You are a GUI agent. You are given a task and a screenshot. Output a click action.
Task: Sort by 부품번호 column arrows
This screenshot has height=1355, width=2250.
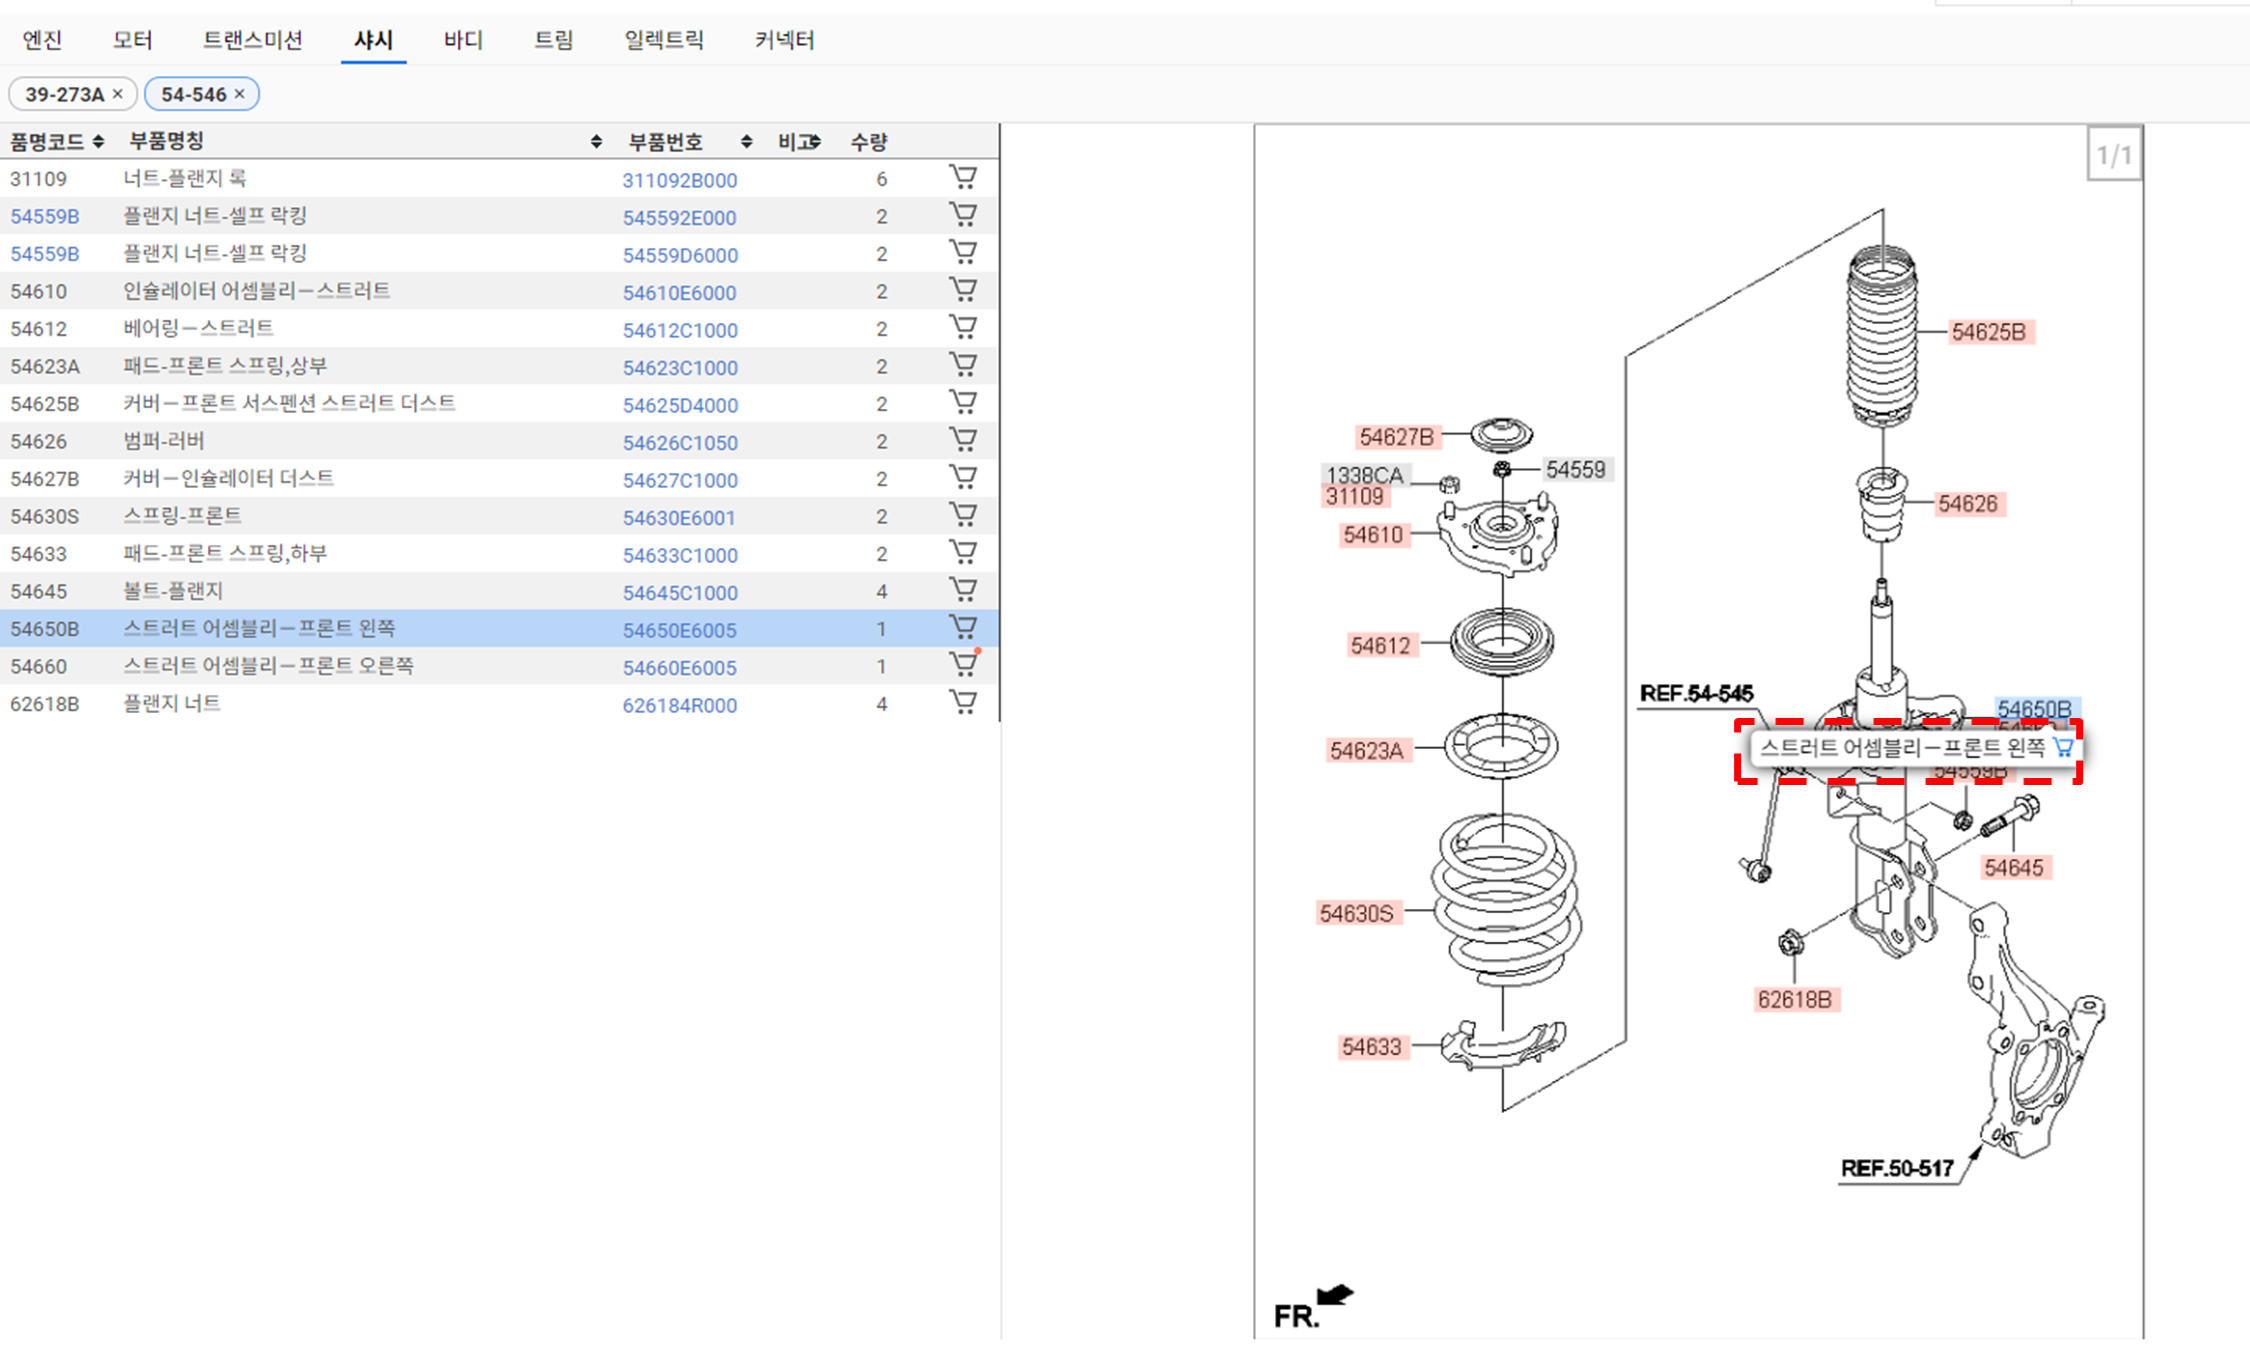click(x=746, y=142)
